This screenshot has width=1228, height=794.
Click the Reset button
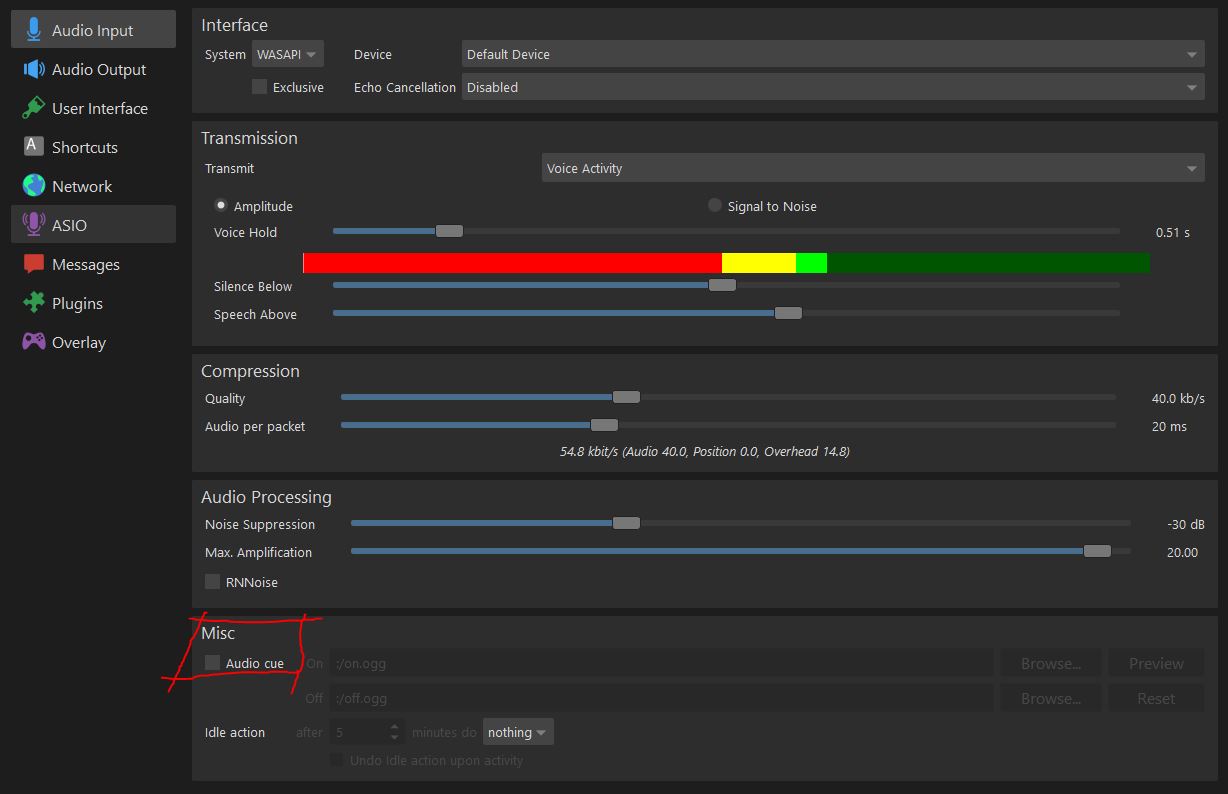point(1156,698)
